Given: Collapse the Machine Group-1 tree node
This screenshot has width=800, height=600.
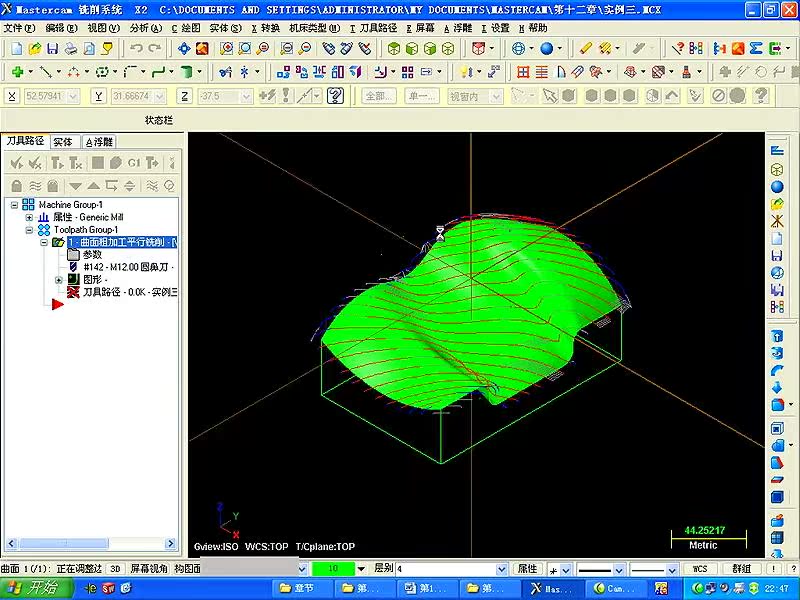Looking at the screenshot, I should click(x=14, y=205).
